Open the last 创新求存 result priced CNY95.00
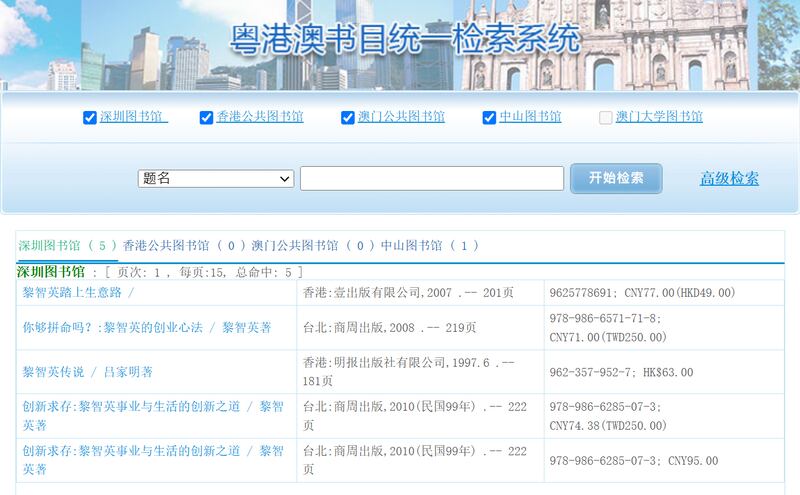Screen dimensions: 800x495 [152, 451]
